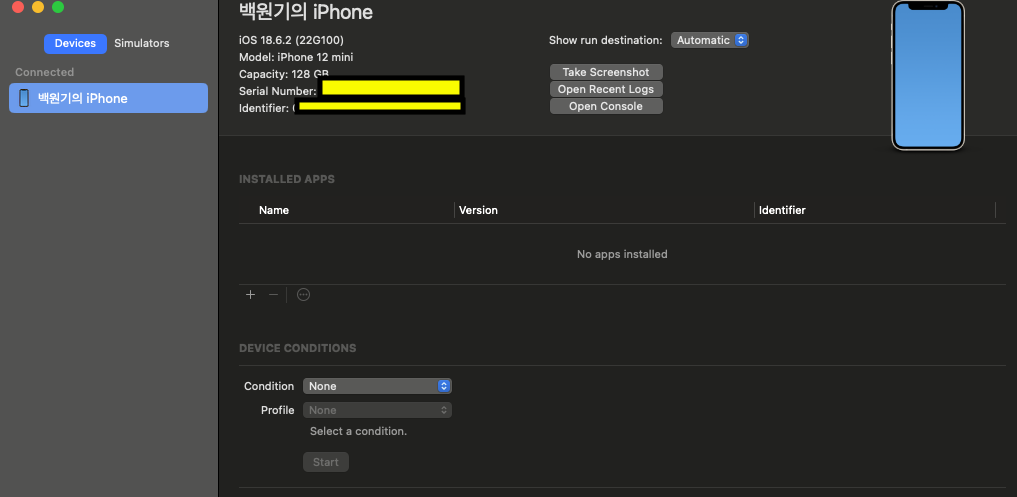
Task: Click the Connected group label in sidebar
Action: (45, 72)
